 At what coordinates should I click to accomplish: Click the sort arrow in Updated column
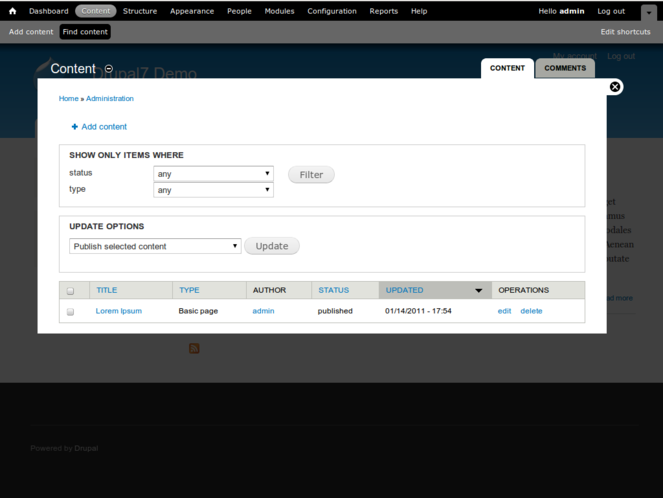point(478,291)
